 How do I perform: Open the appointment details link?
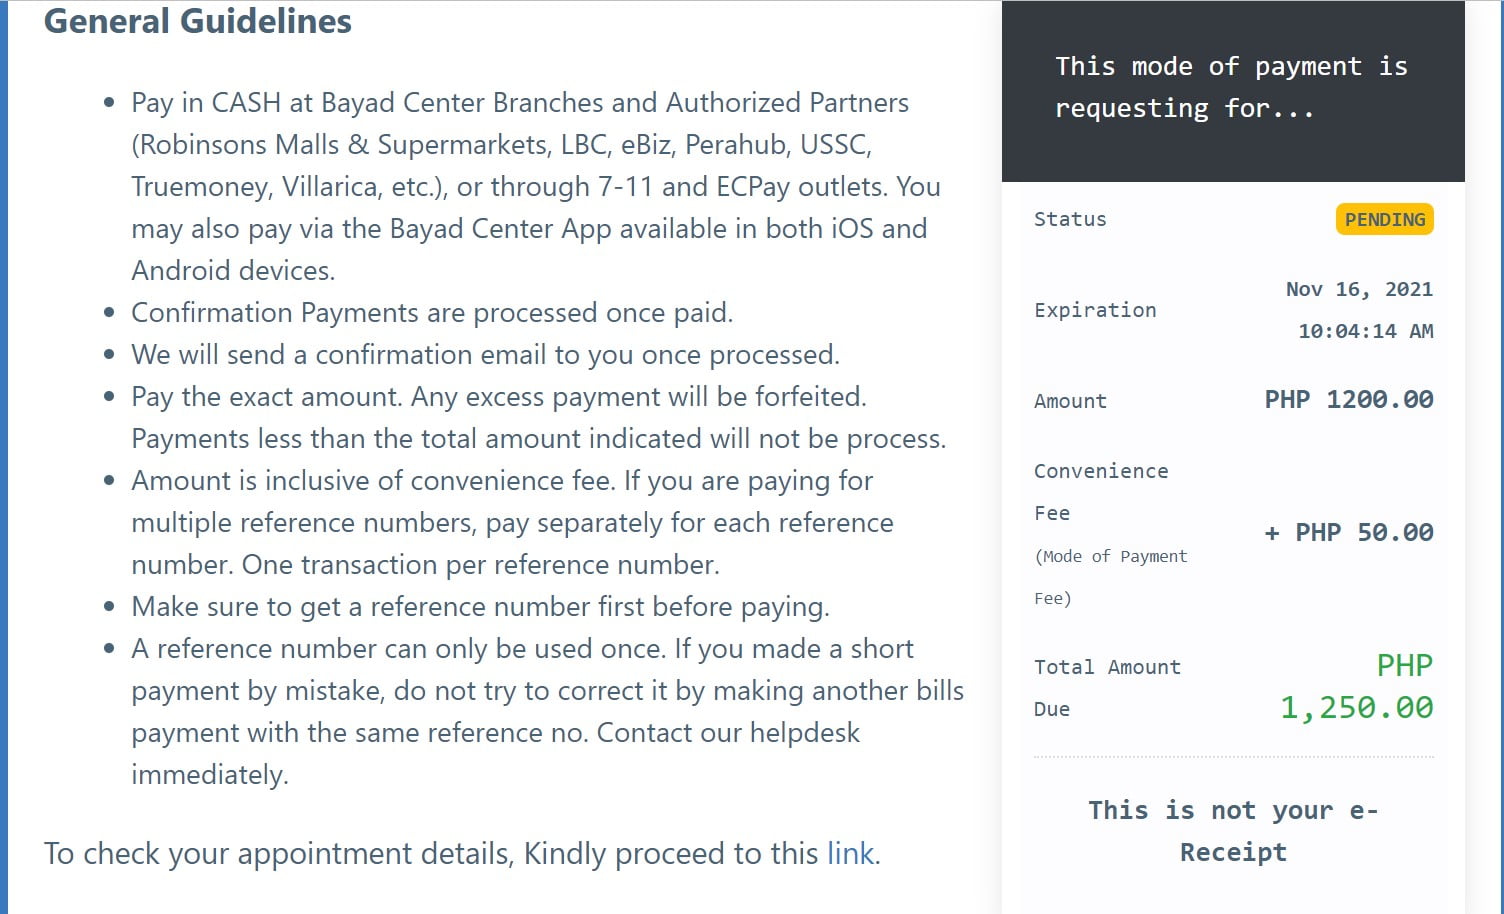click(850, 854)
